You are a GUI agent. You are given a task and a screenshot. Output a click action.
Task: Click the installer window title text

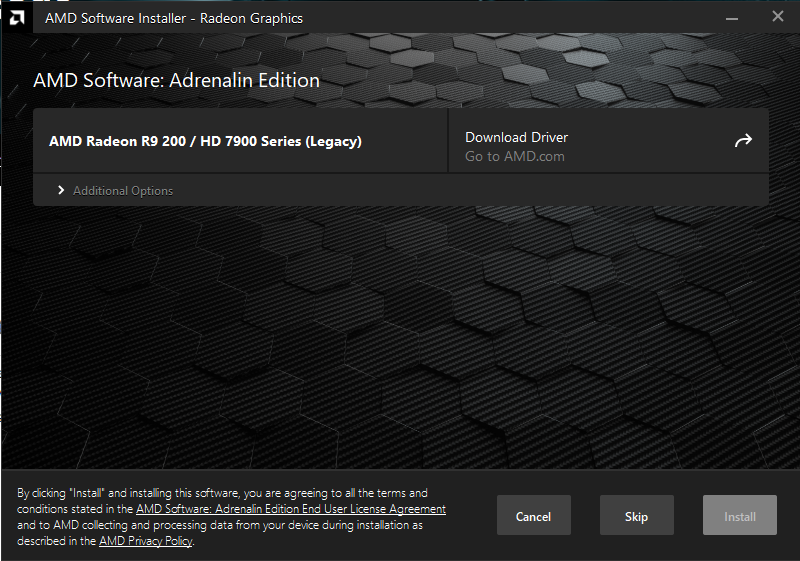(174, 18)
